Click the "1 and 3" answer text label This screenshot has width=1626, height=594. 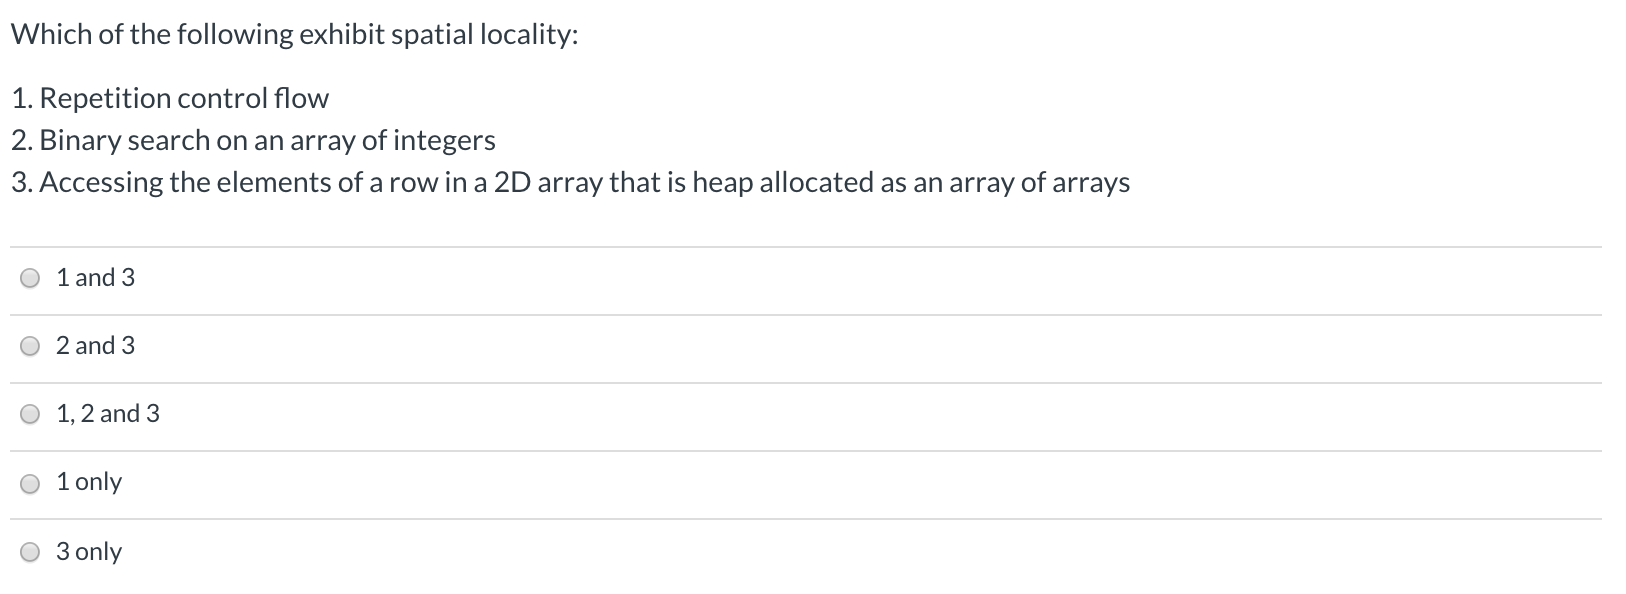click(96, 277)
